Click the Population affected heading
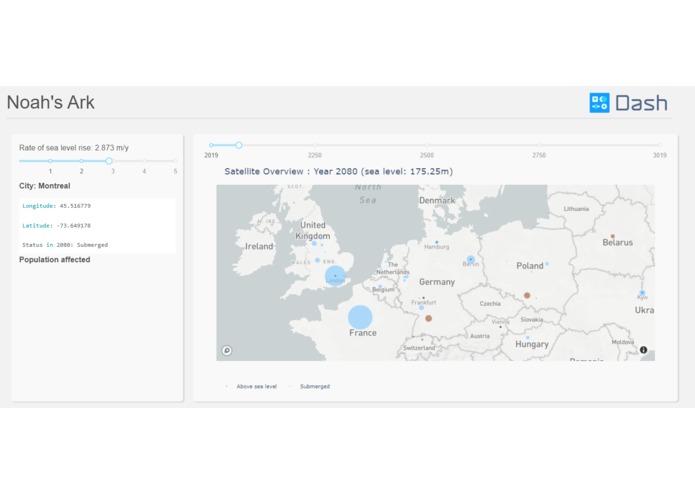 coord(55,260)
